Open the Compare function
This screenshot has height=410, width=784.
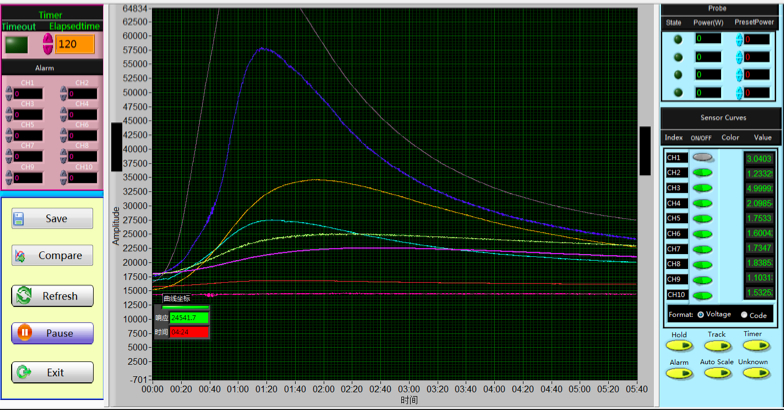pyautogui.click(x=52, y=255)
